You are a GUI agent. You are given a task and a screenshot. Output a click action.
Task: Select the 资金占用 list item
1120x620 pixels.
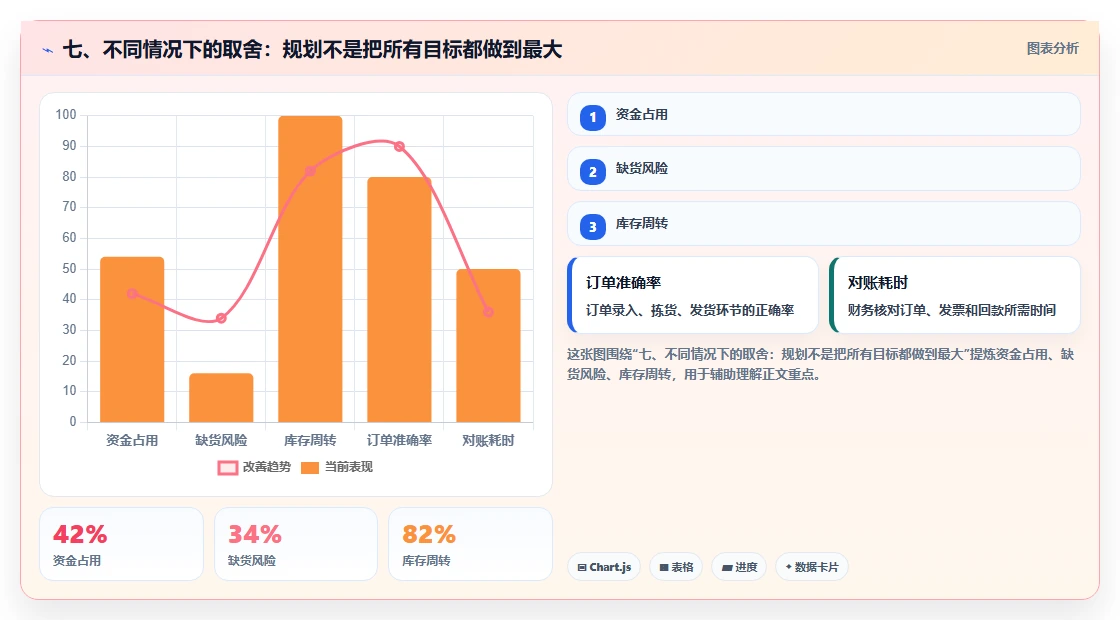824,114
